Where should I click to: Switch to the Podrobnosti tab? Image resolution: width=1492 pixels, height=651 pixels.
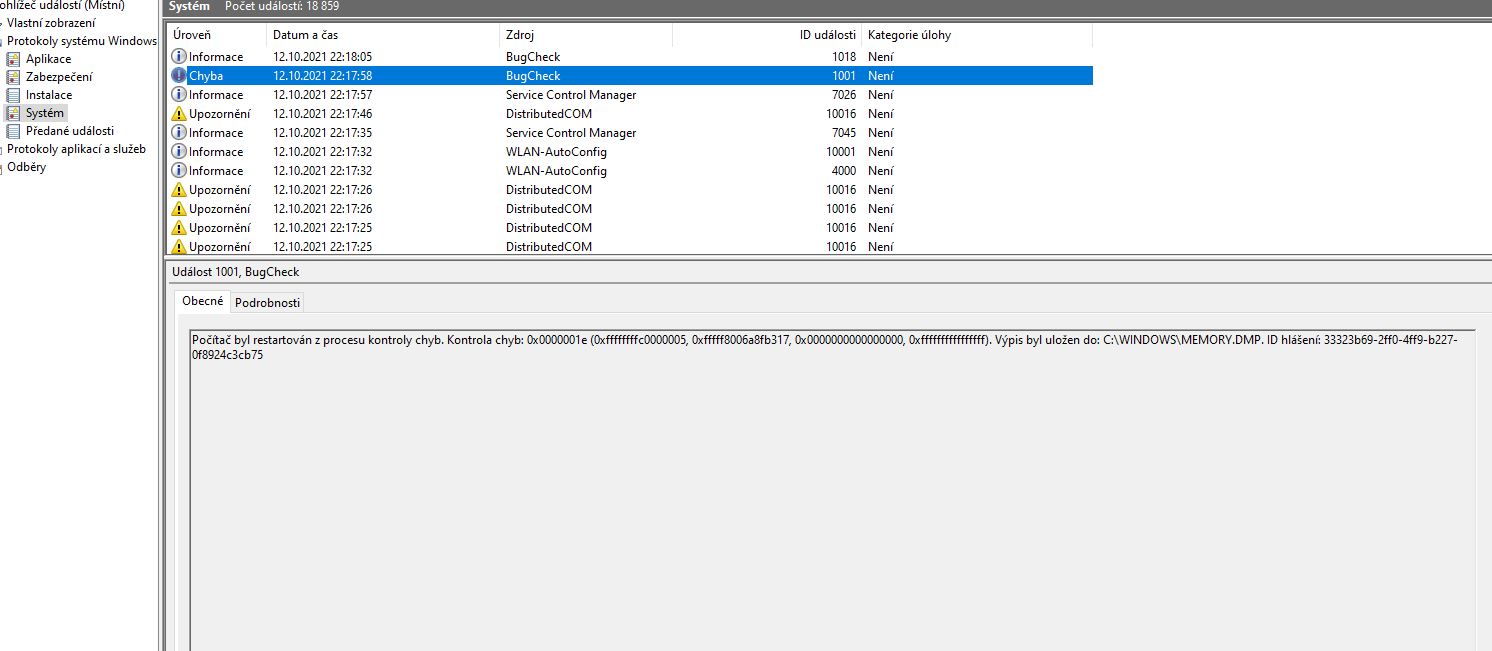267,302
